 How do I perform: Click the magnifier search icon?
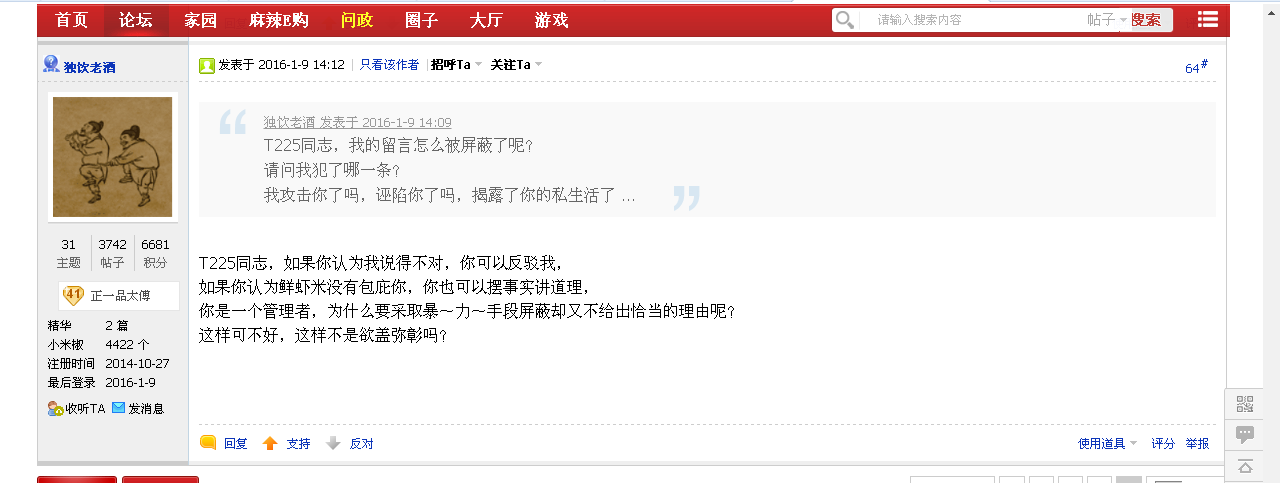(845, 20)
